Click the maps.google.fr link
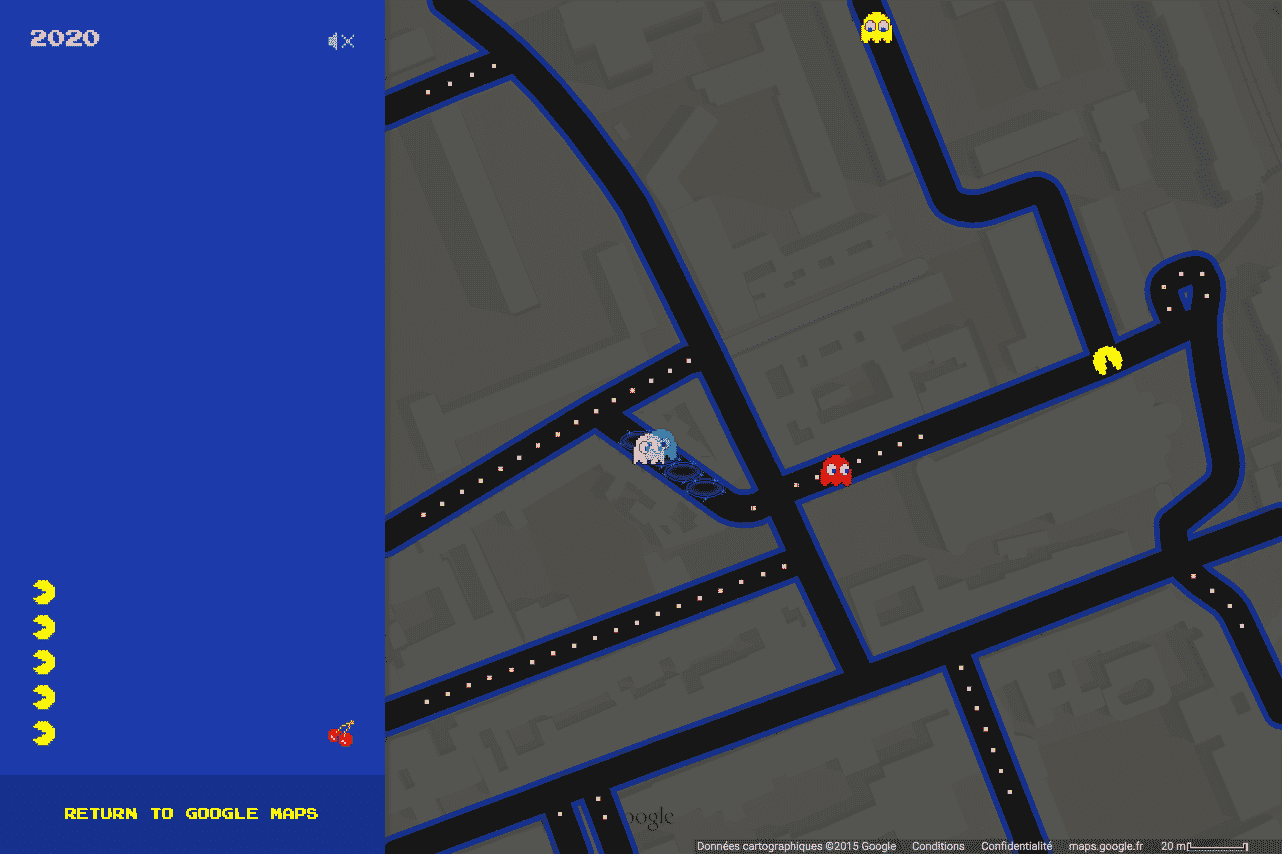The height and width of the screenshot is (854, 1282). [1105, 846]
